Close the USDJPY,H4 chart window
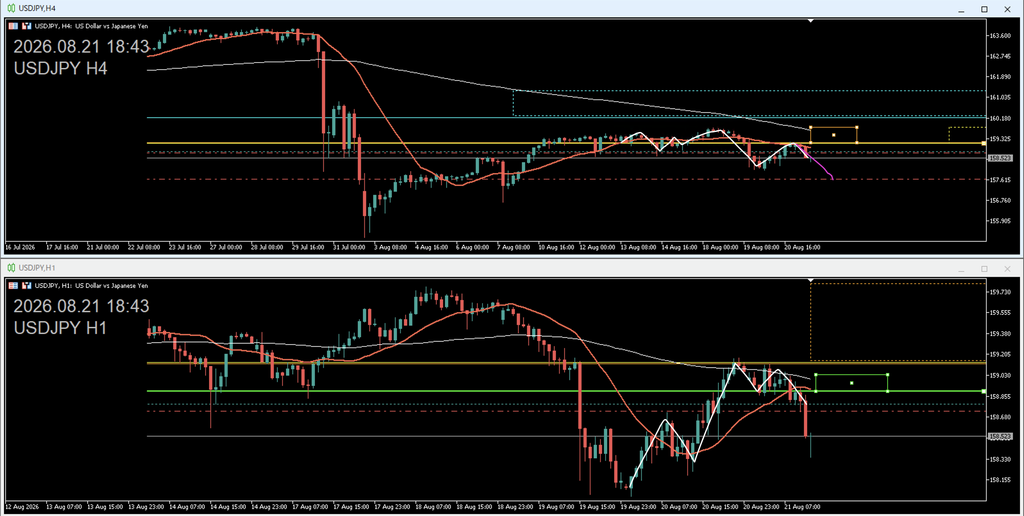The width and height of the screenshot is (1024, 516). pos(1007,9)
